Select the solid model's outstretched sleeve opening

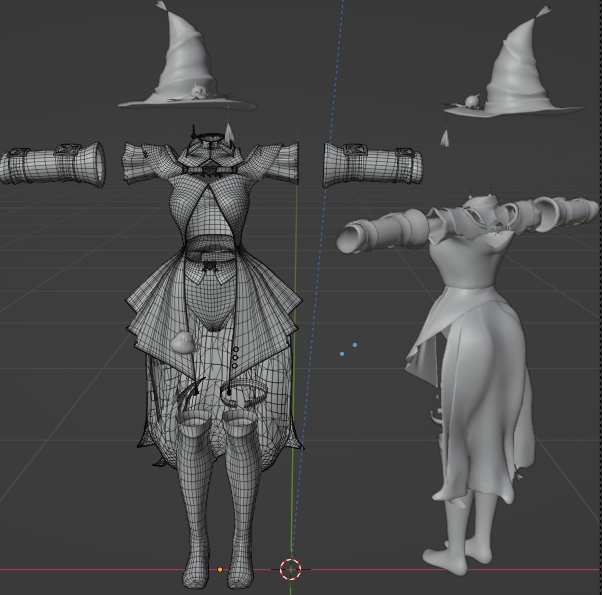pos(353,238)
